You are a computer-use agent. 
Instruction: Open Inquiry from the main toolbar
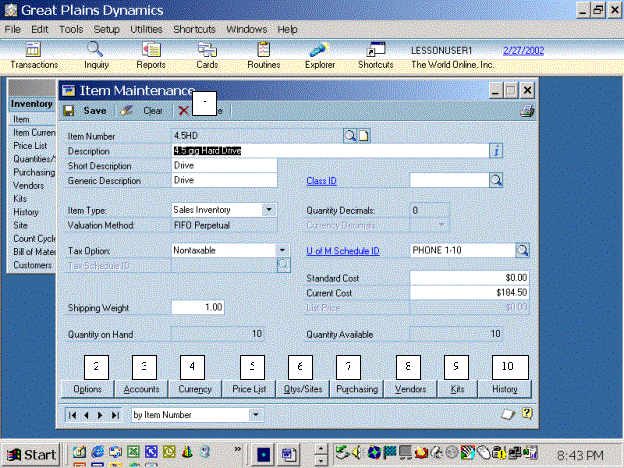96,55
